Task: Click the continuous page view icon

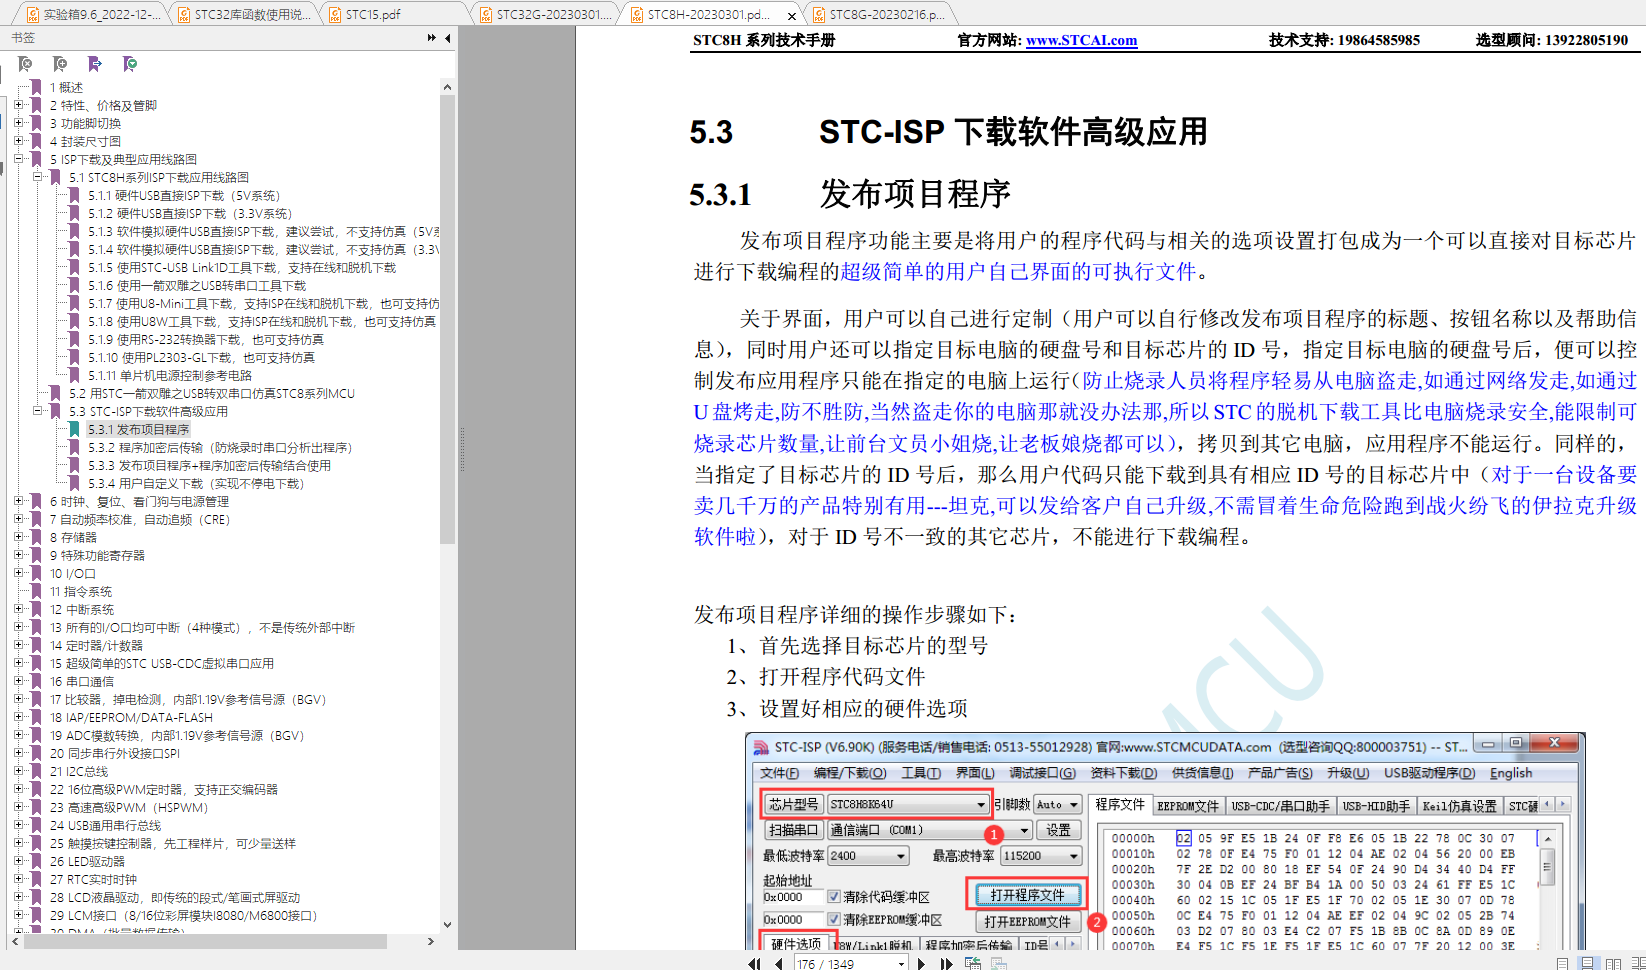Action: click(1587, 963)
